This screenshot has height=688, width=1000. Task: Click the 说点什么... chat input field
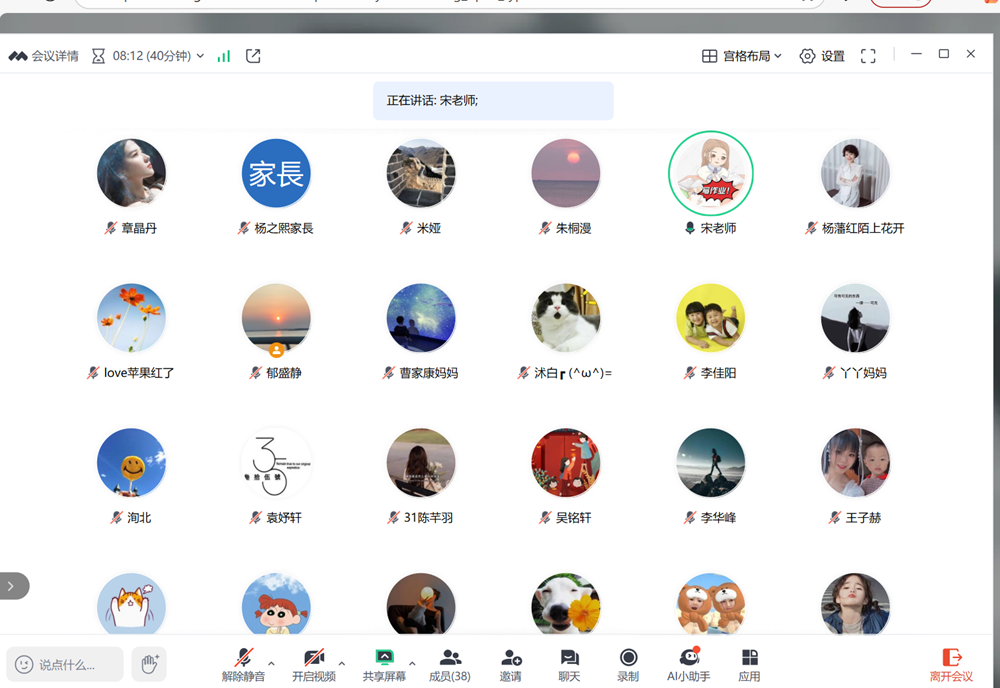65,664
